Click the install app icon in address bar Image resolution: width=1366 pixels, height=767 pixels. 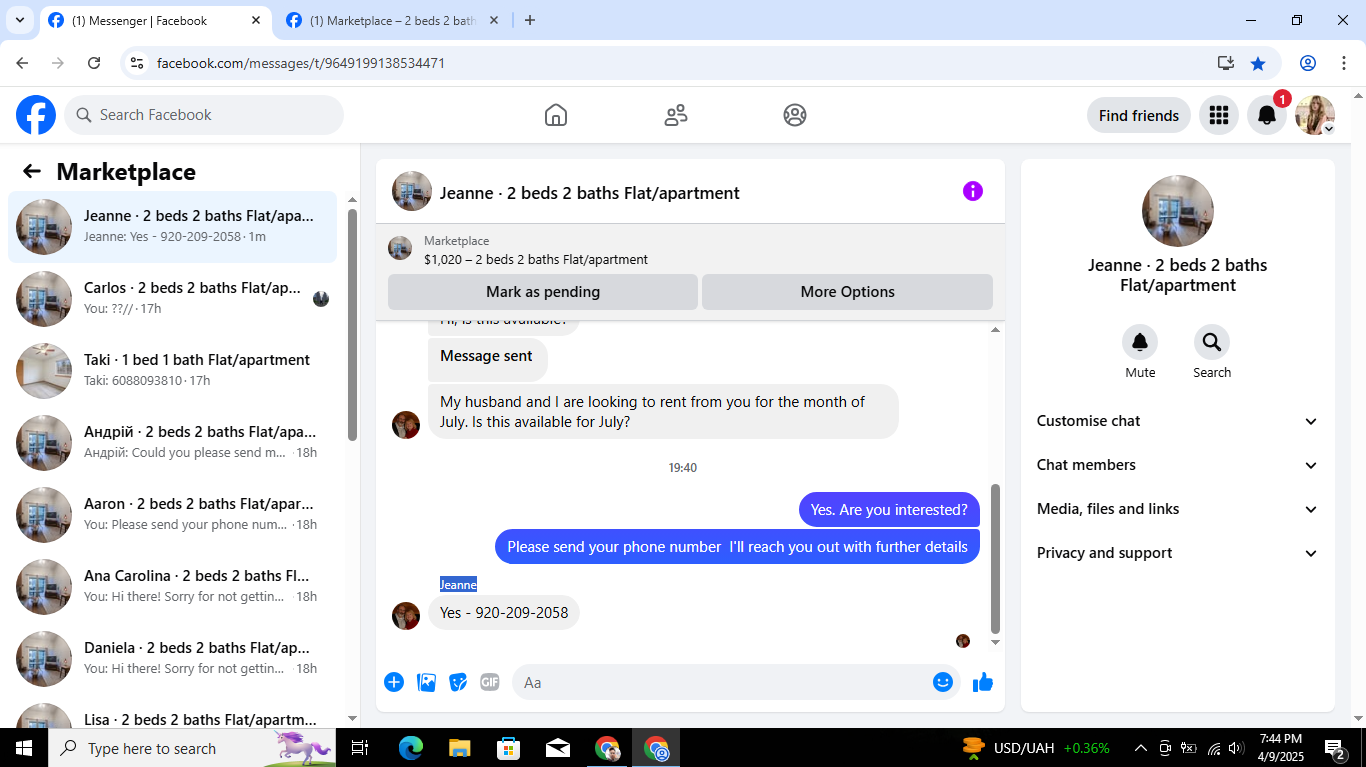1226,63
